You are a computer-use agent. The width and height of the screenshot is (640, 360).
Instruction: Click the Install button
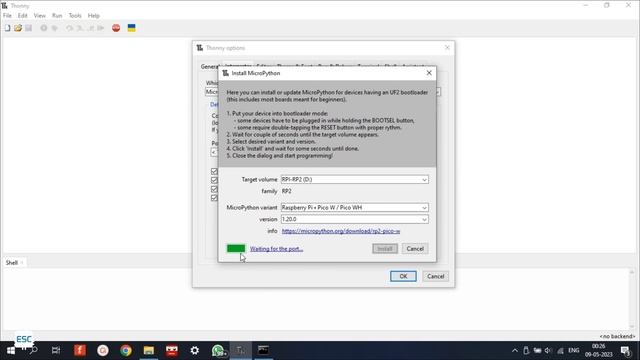pyautogui.click(x=384, y=249)
